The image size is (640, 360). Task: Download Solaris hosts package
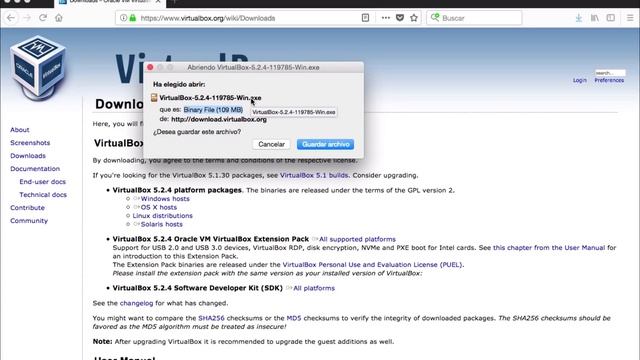(x=162, y=224)
